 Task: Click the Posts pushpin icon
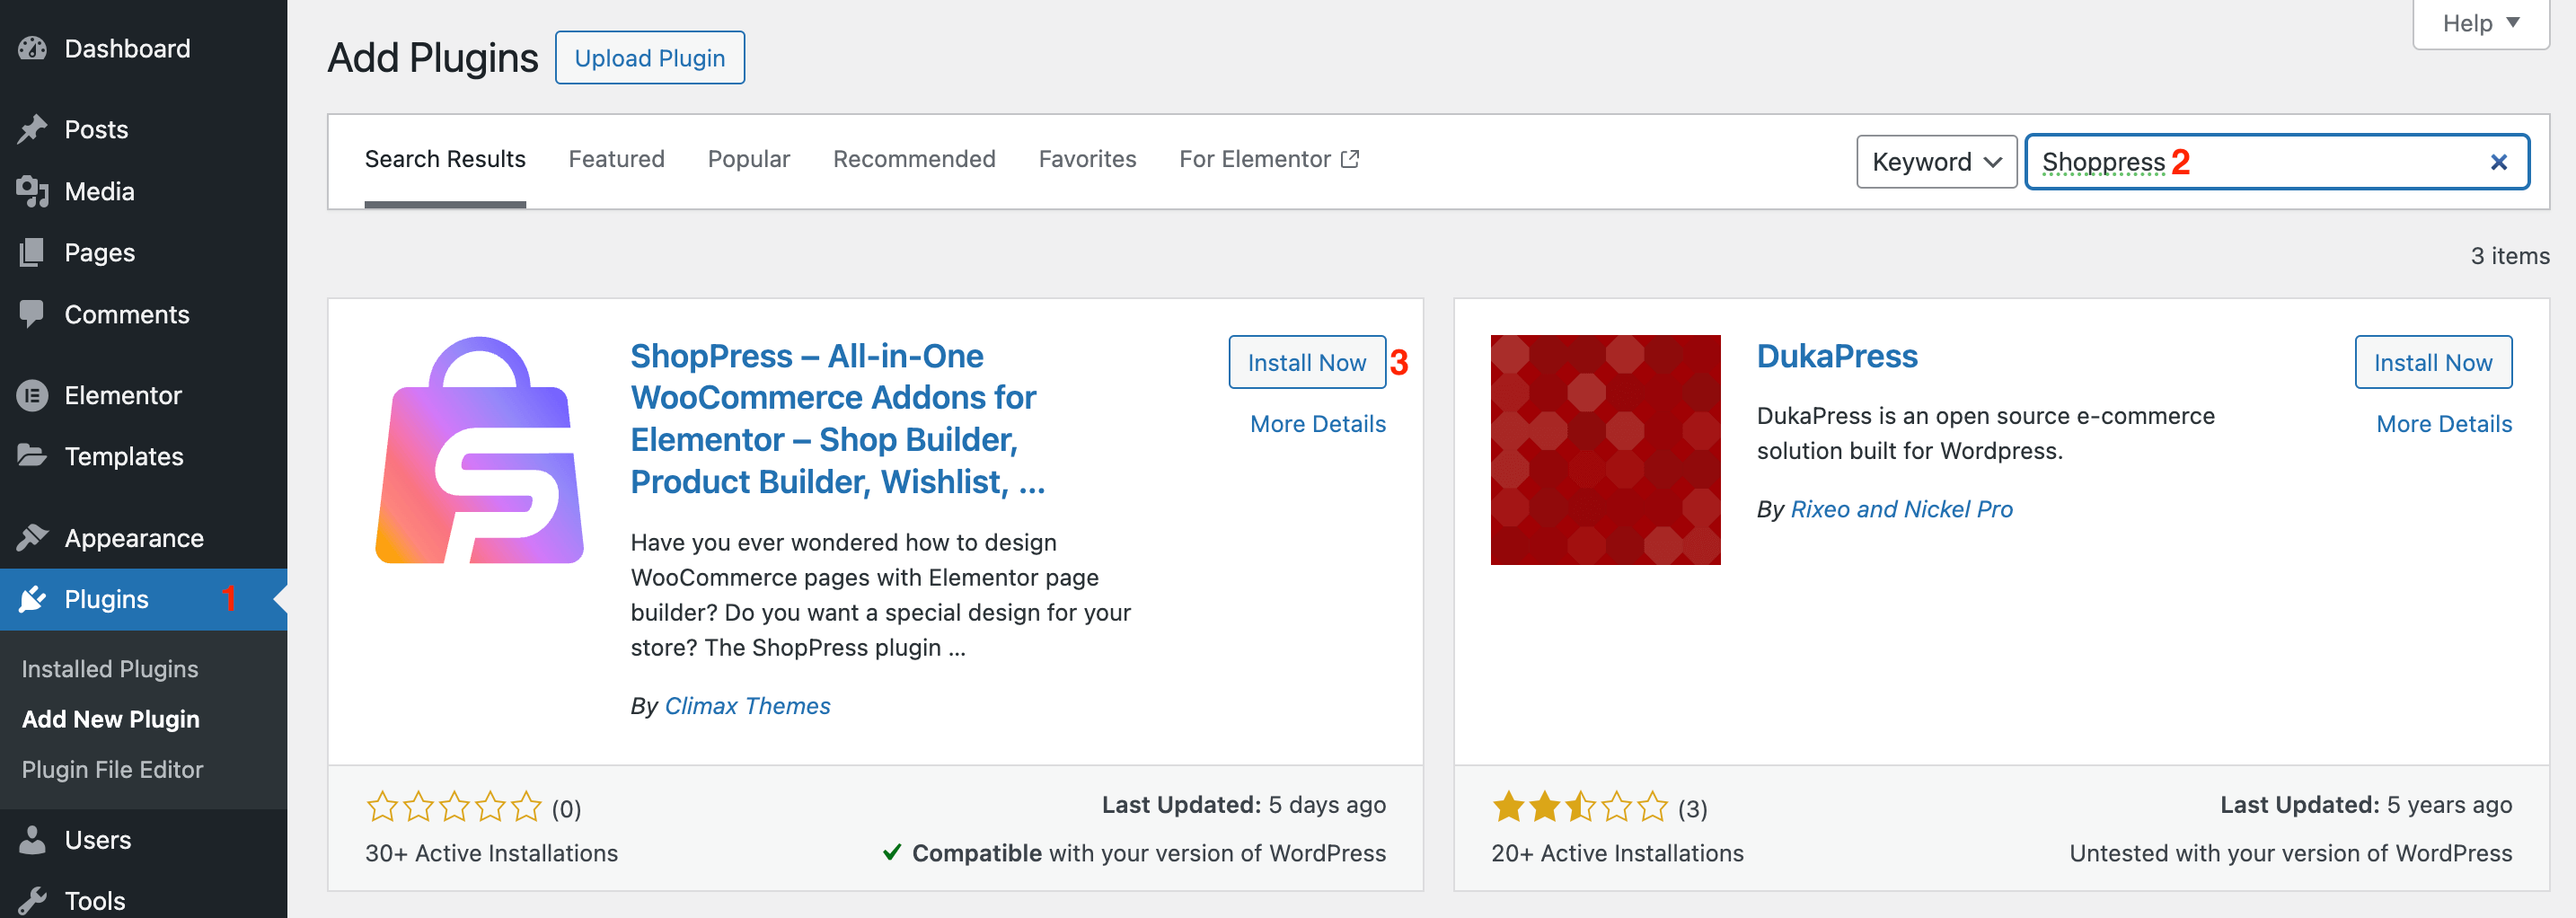click(x=32, y=129)
